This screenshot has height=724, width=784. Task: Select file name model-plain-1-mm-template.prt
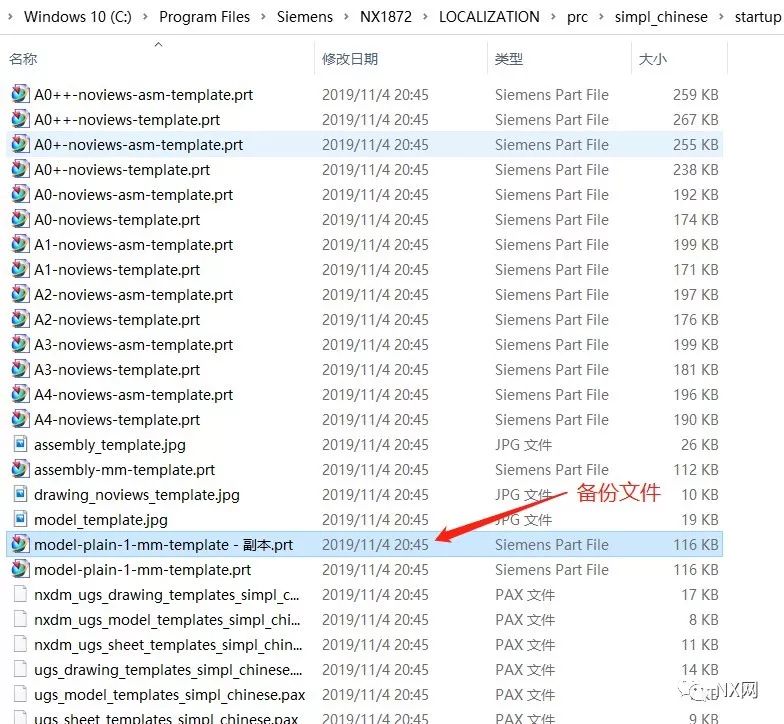pyautogui.click(x=142, y=570)
